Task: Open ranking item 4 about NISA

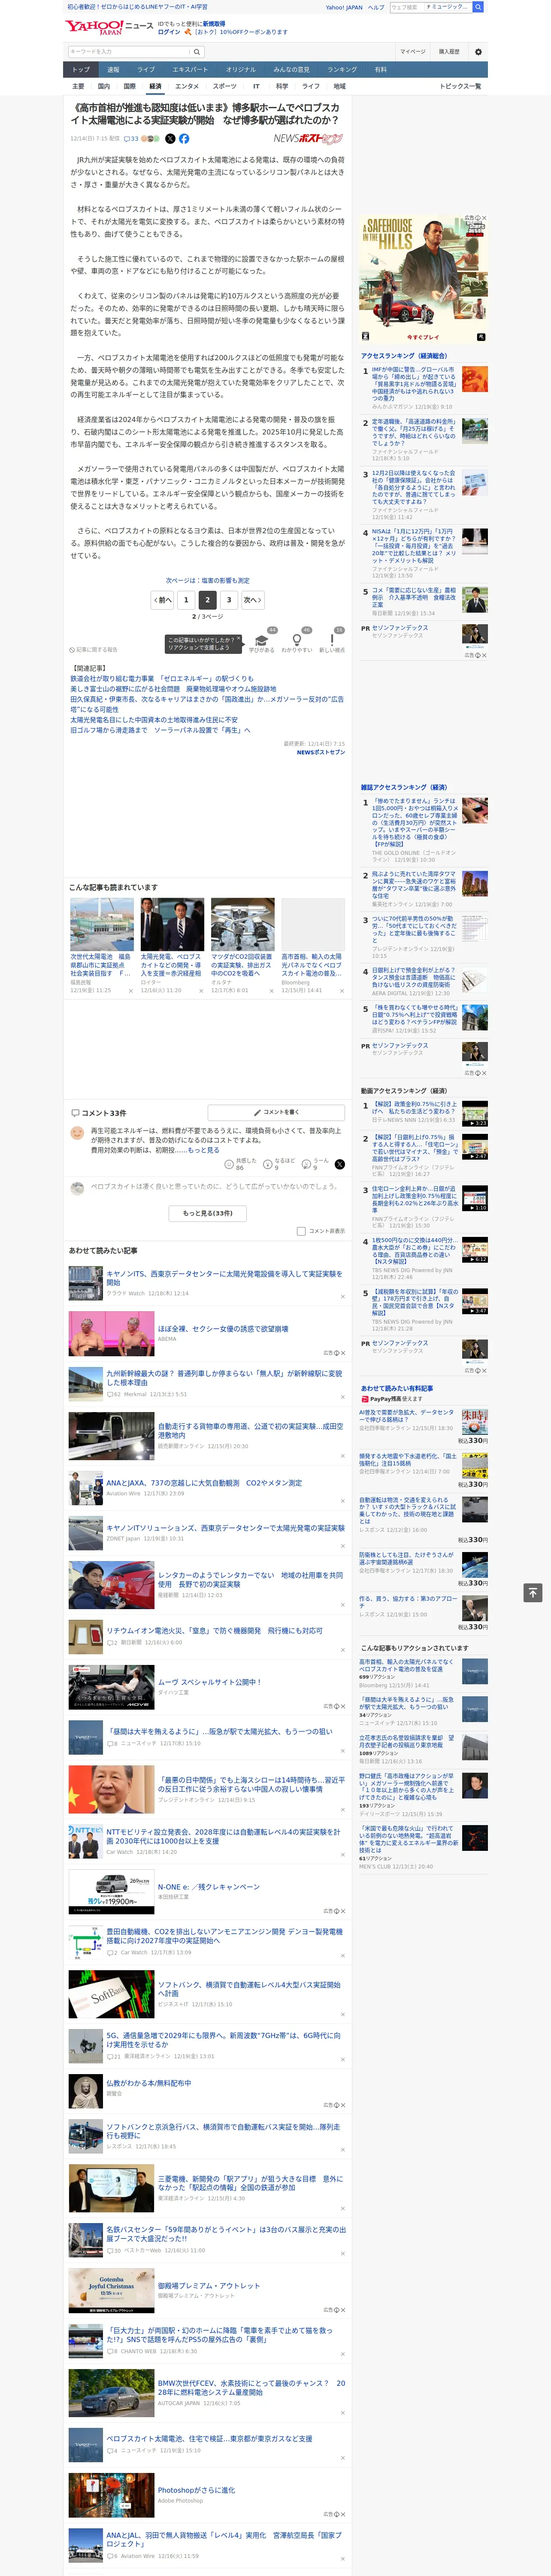Action: [414, 546]
